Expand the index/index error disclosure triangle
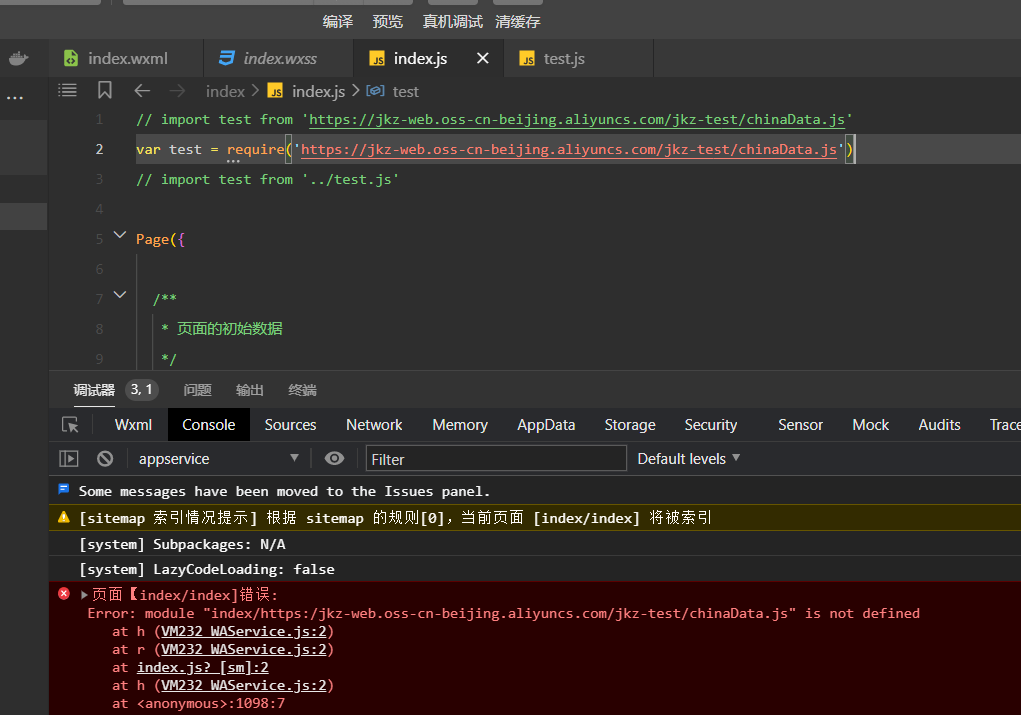 [x=84, y=595]
